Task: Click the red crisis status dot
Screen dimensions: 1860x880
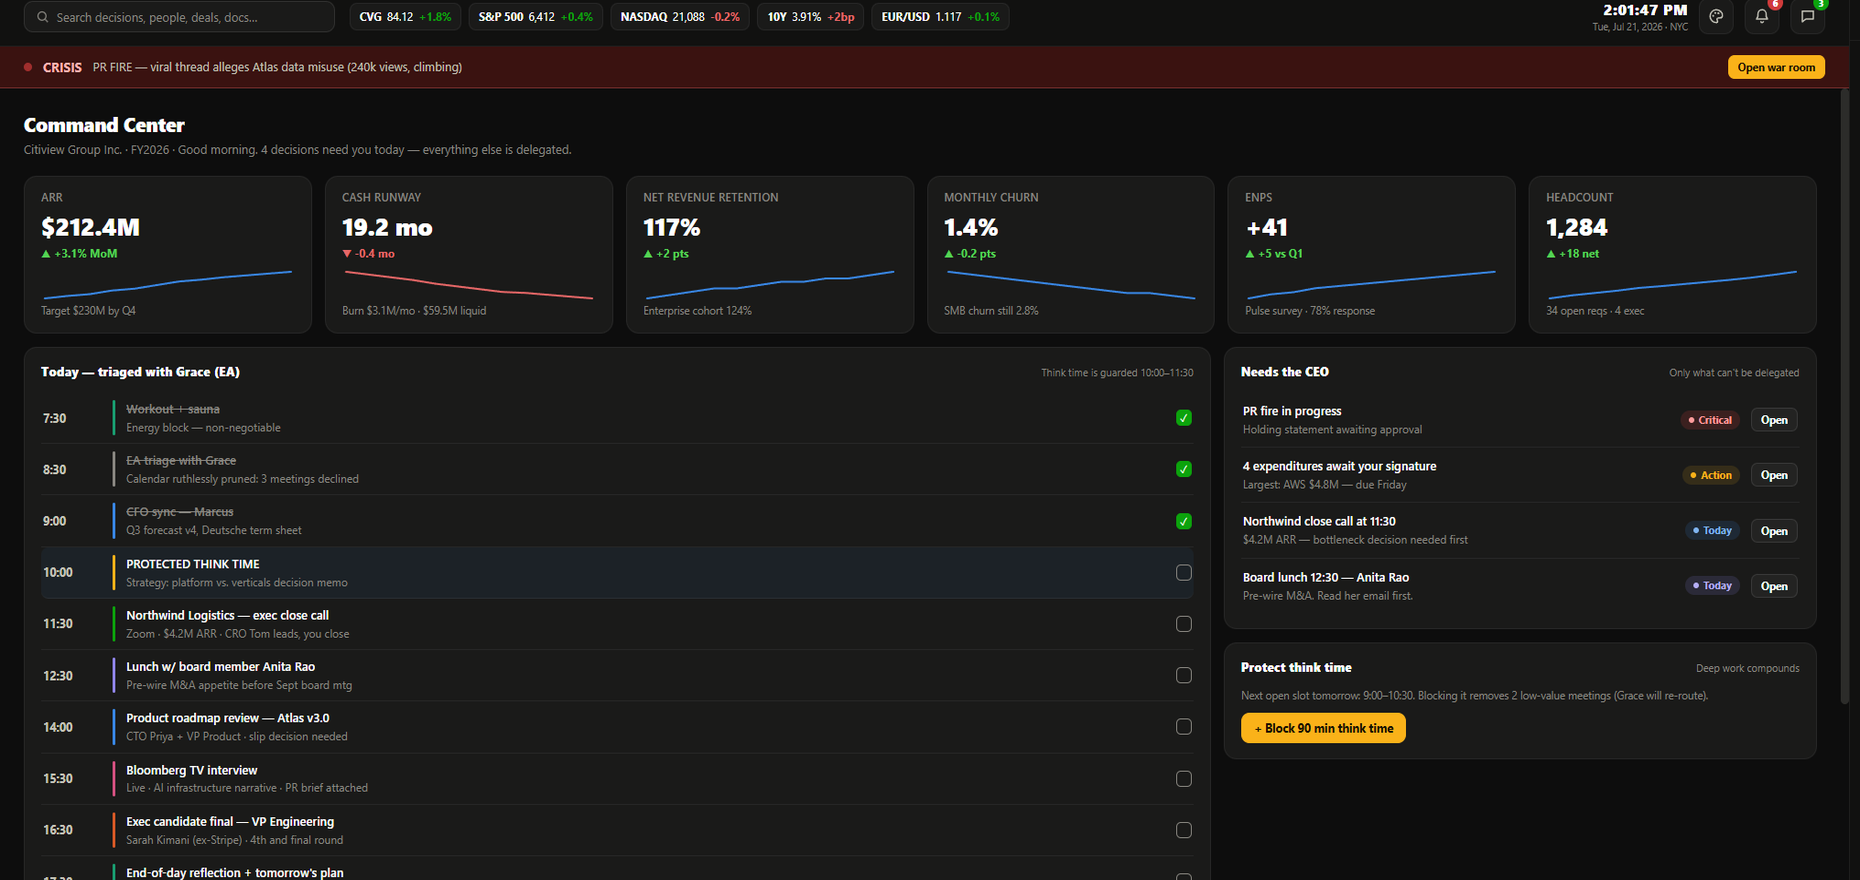Action: [x=28, y=67]
